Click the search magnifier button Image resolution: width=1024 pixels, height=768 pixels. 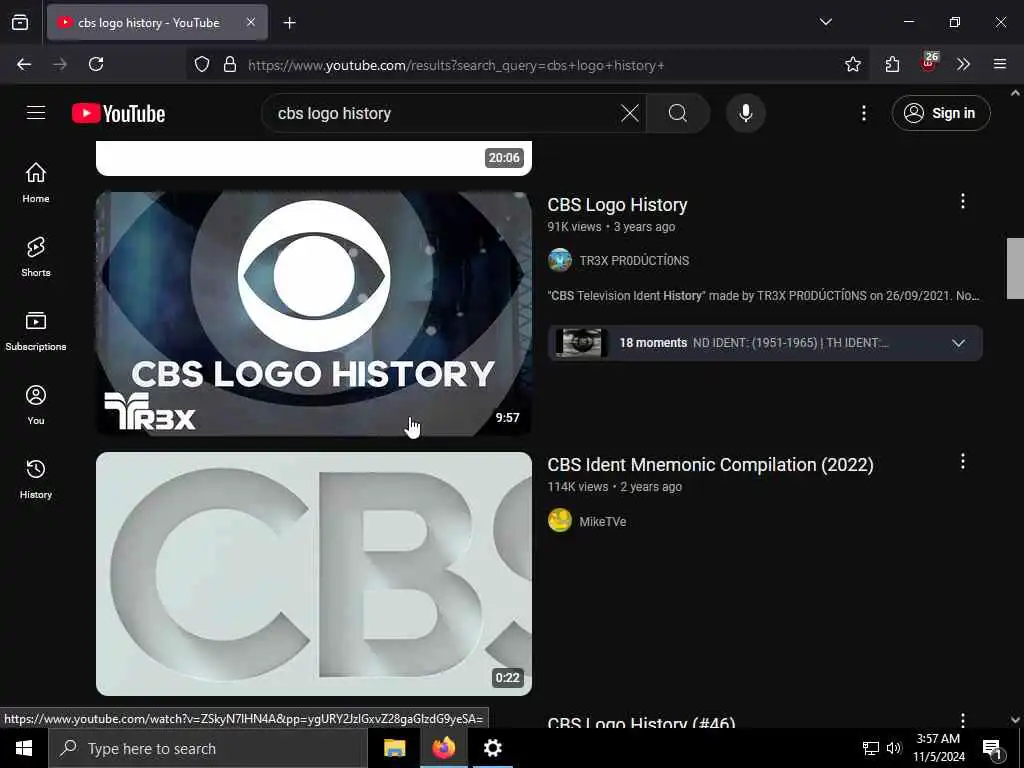click(x=678, y=113)
